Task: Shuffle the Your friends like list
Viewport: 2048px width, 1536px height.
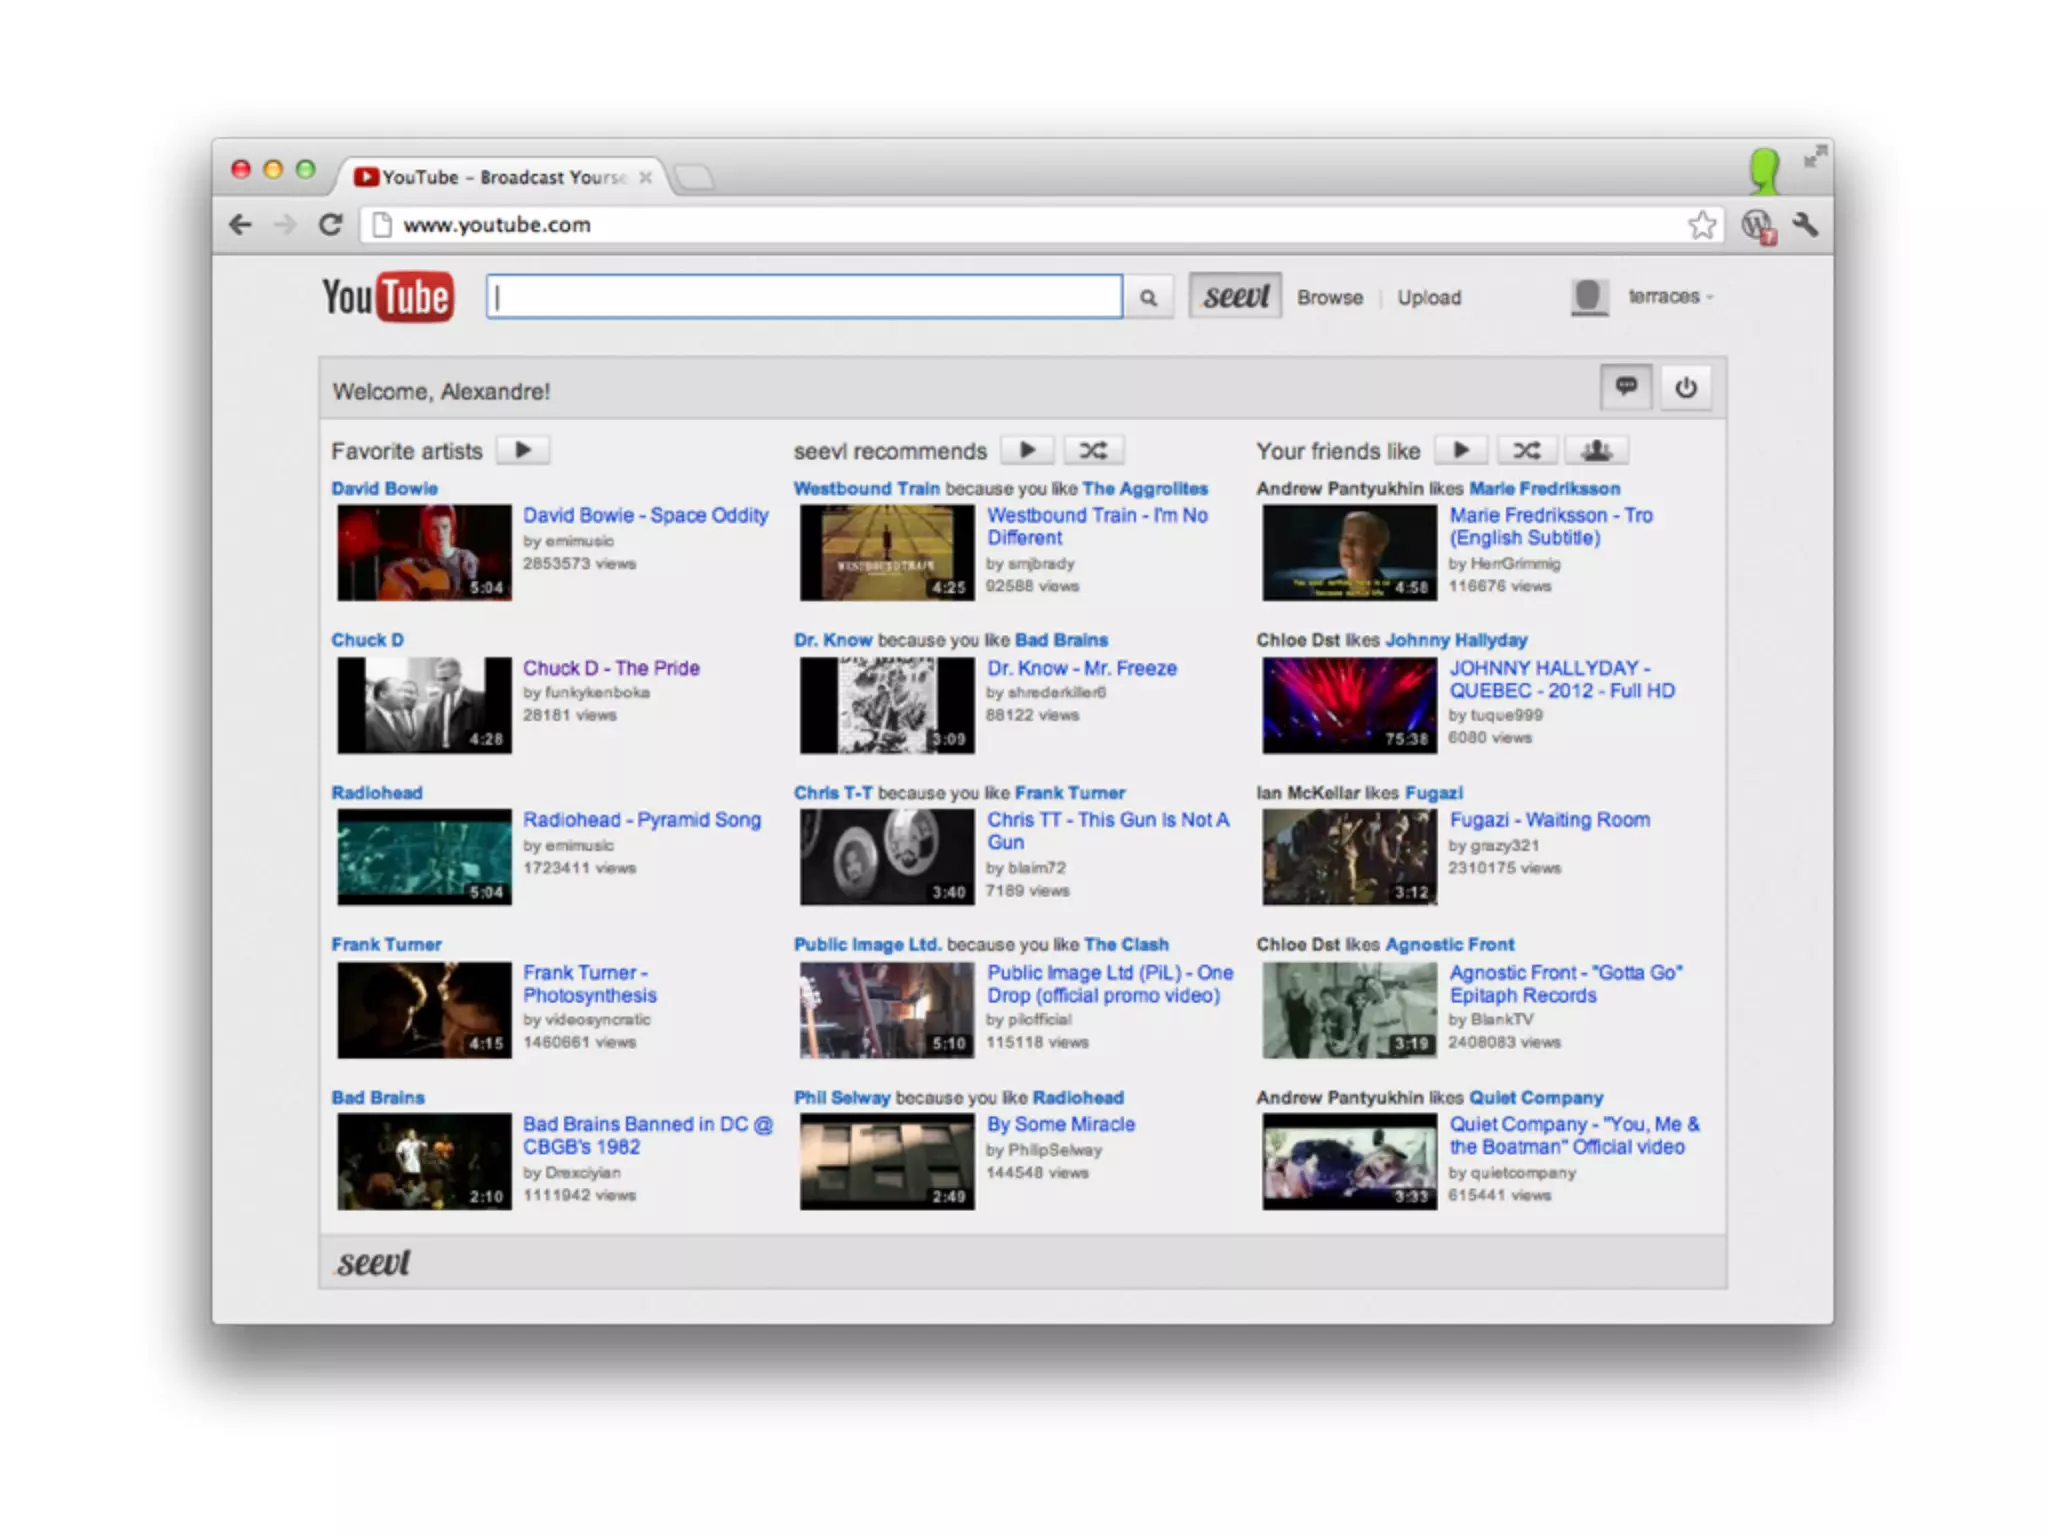Action: (x=1526, y=450)
